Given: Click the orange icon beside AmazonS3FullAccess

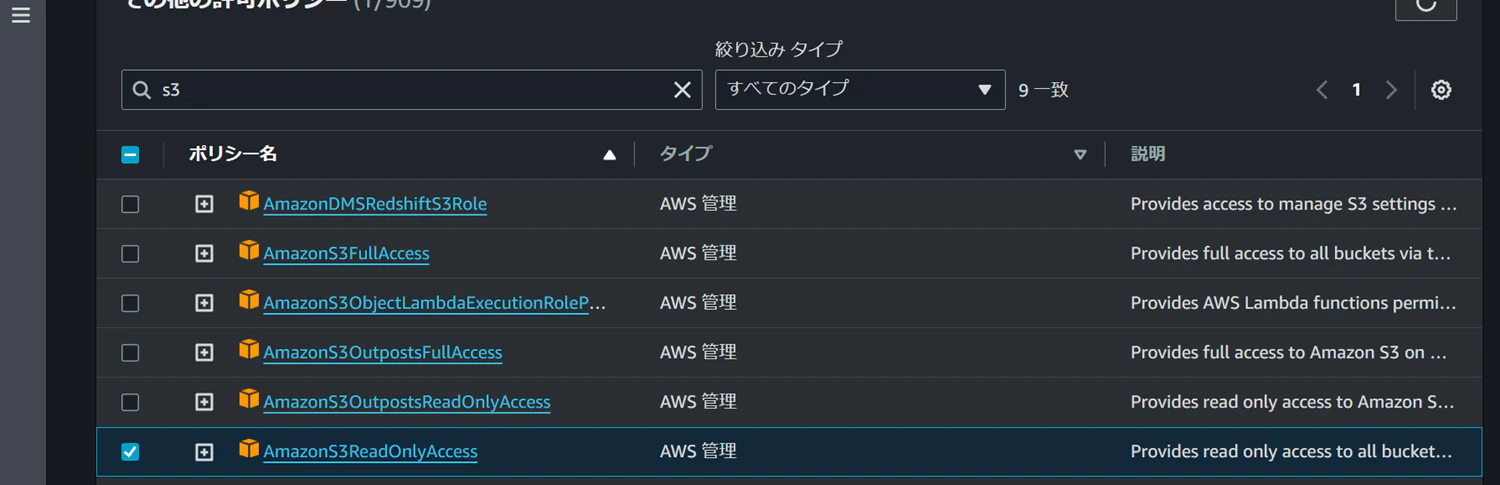Looking at the screenshot, I should (x=249, y=251).
